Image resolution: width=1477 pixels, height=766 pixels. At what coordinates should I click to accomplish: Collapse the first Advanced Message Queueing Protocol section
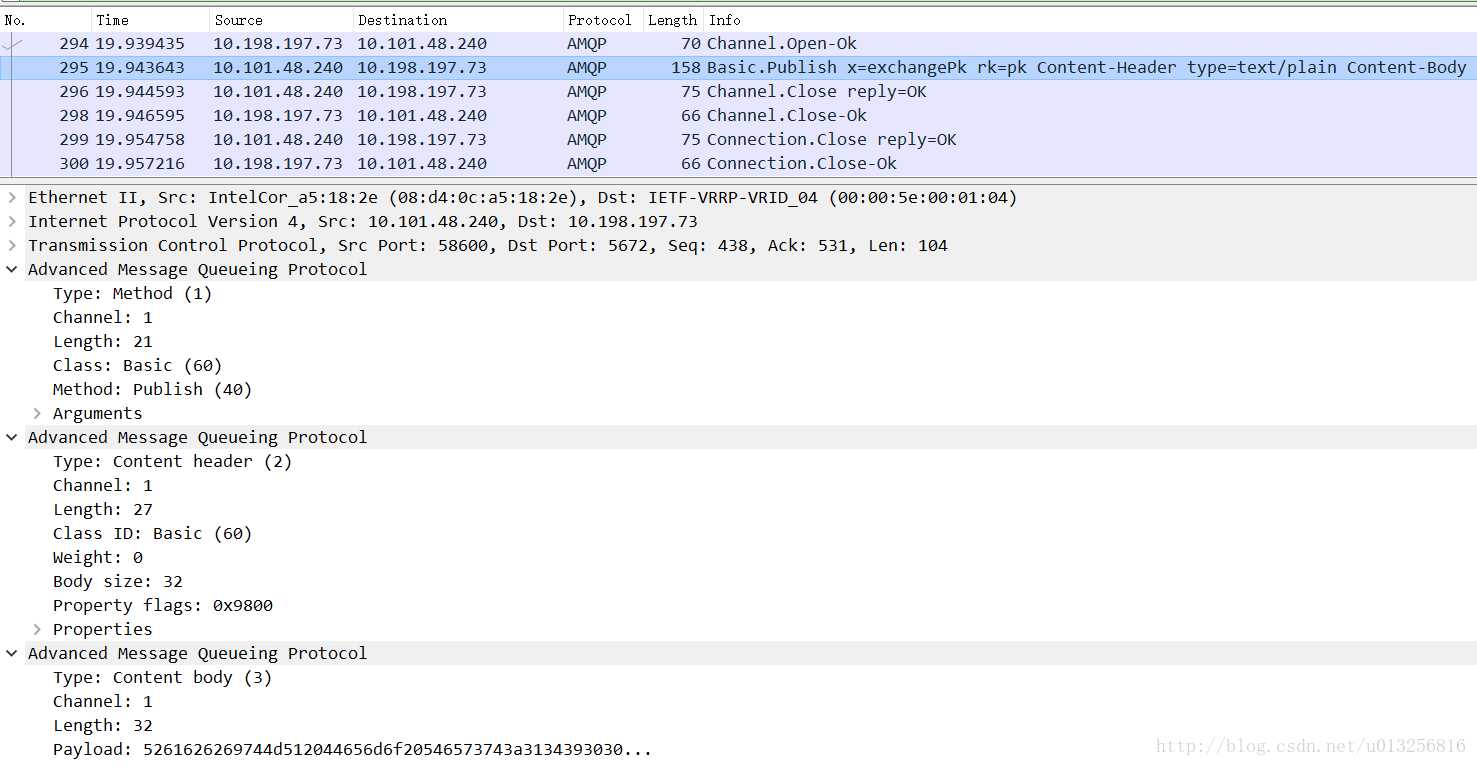(x=12, y=270)
